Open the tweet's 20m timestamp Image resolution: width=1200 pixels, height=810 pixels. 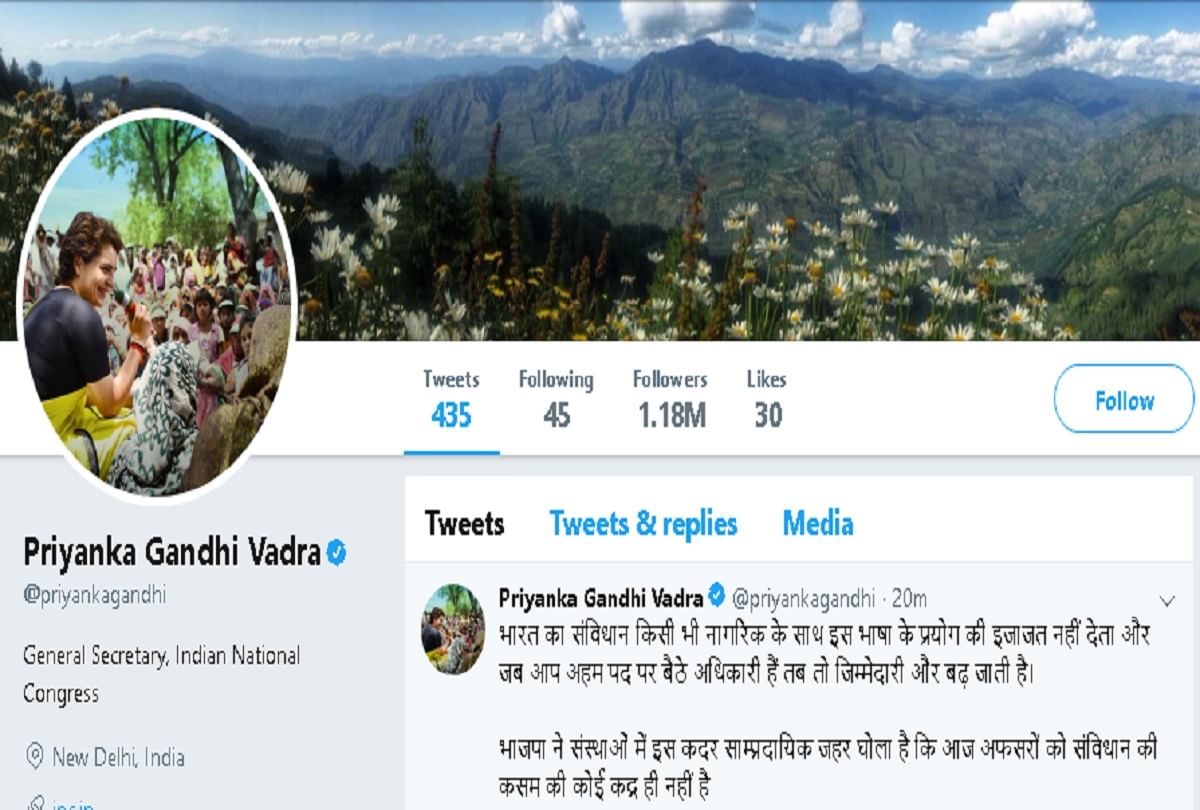(908, 598)
